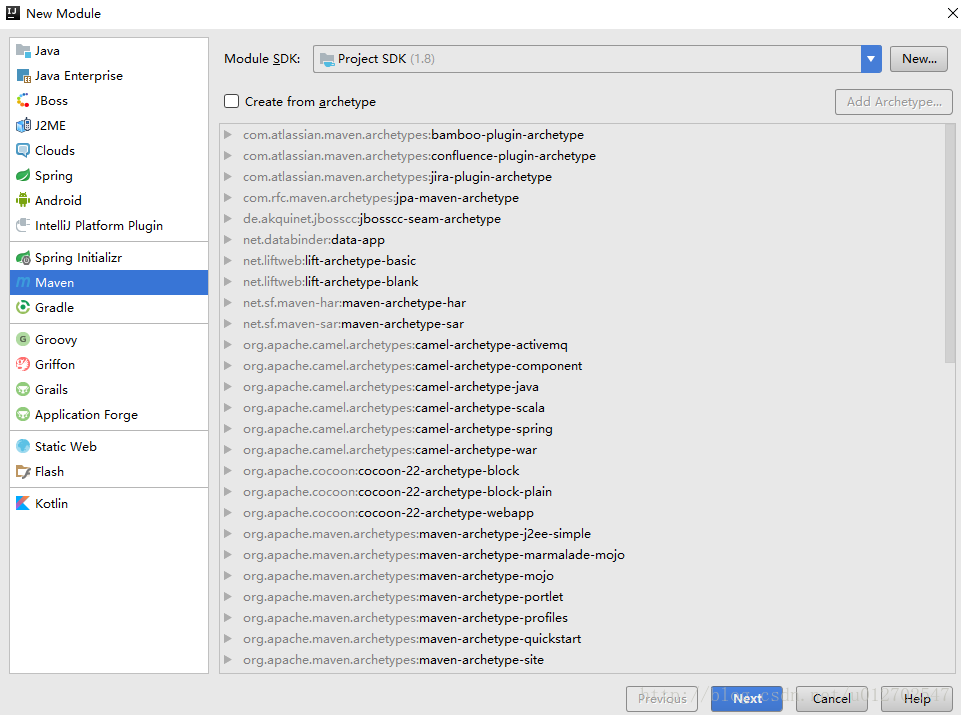Select the JBoss module icon
The image size is (961, 715).
point(23,101)
